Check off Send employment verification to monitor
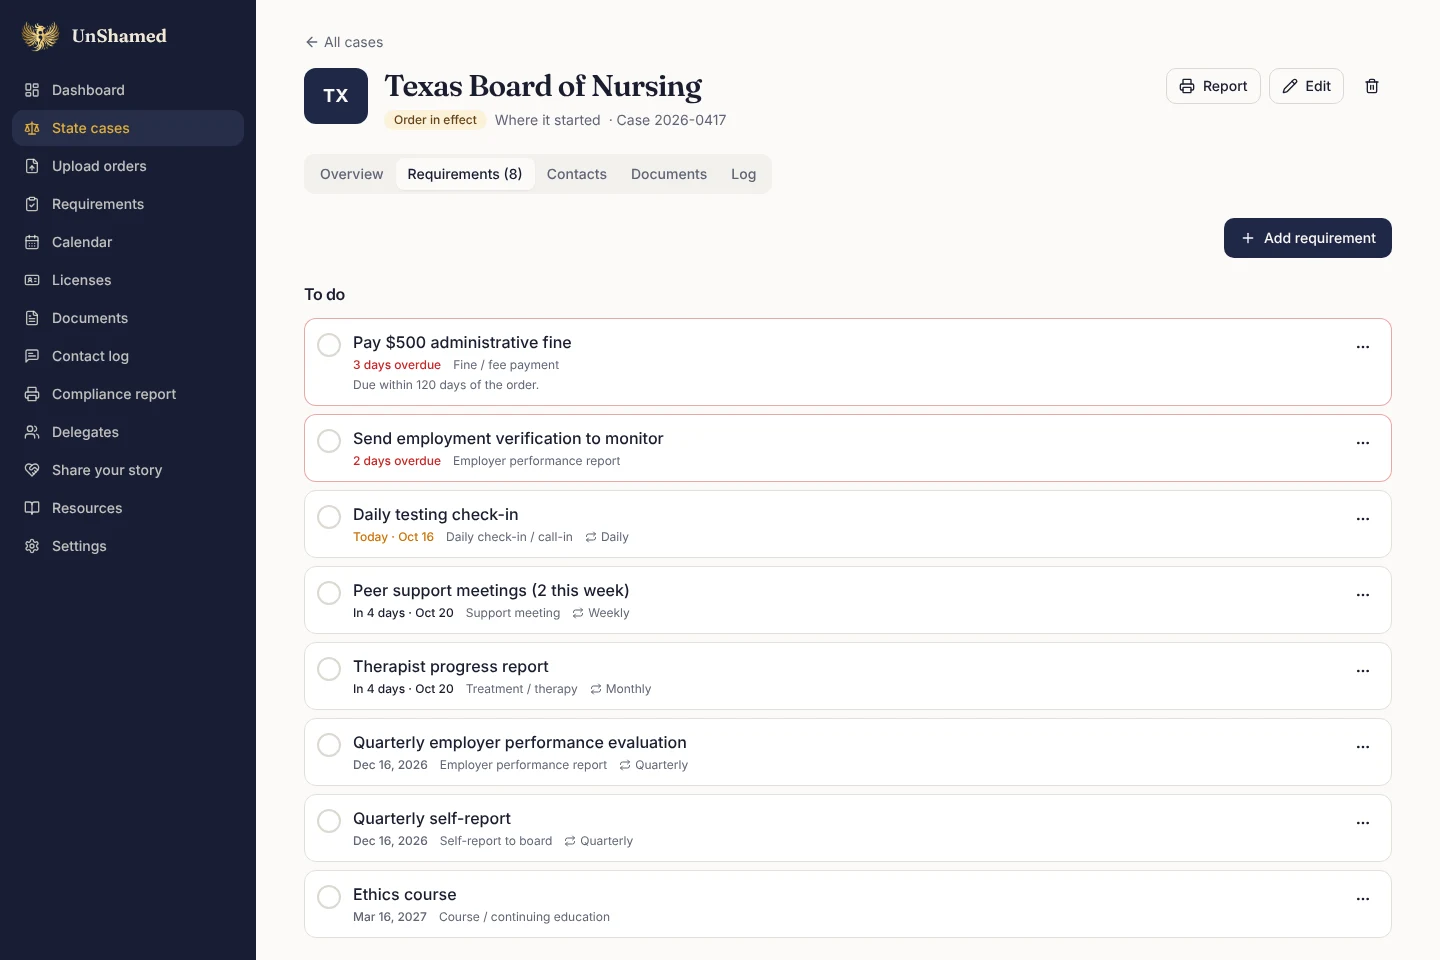The height and width of the screenshot is (960, 1440). (329, 441)
